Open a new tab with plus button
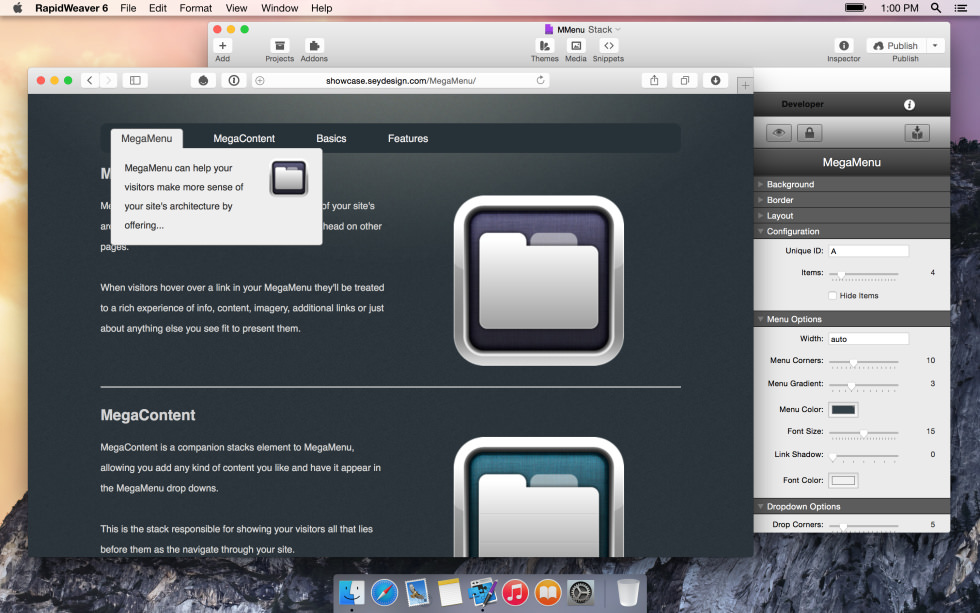This screenshot has width=980, height=613. (x=745, y=86)
